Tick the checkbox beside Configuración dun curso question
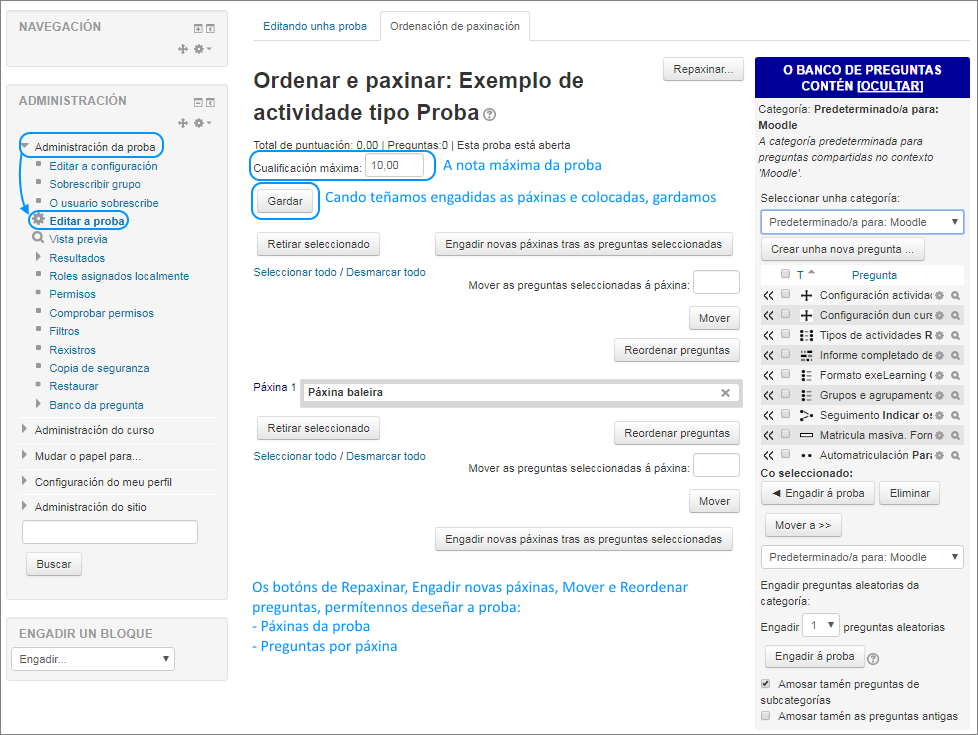Screen dimensions: 978x735 click(784, 315)
